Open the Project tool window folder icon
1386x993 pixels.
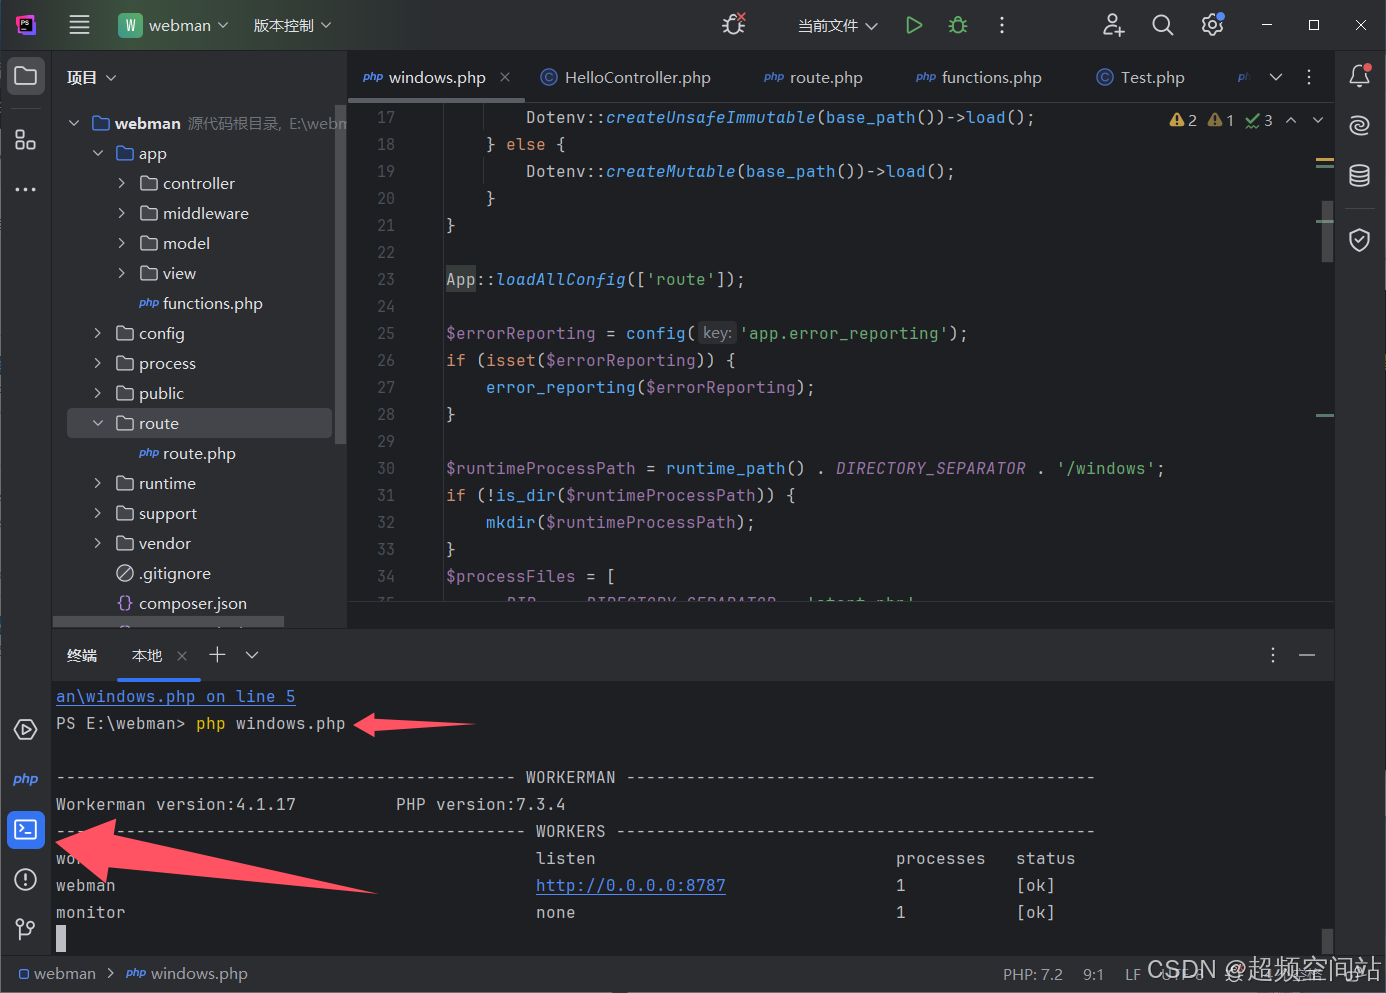(26, 76)
